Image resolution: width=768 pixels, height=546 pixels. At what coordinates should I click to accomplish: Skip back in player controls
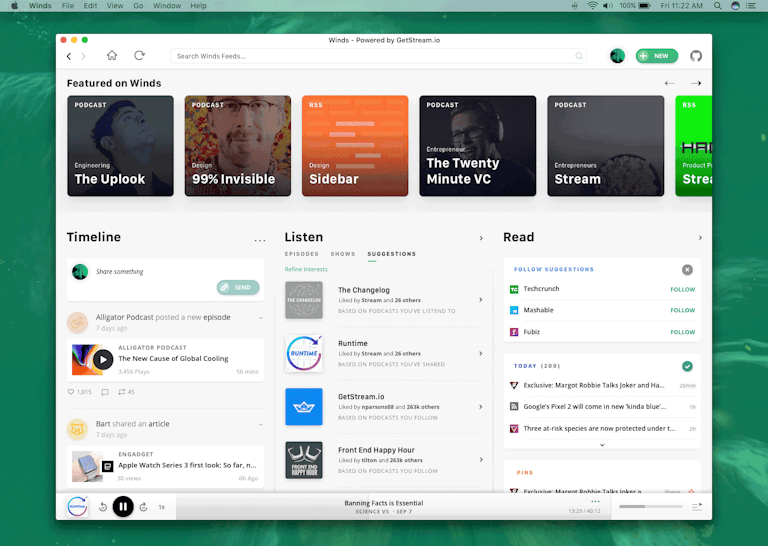103,507
